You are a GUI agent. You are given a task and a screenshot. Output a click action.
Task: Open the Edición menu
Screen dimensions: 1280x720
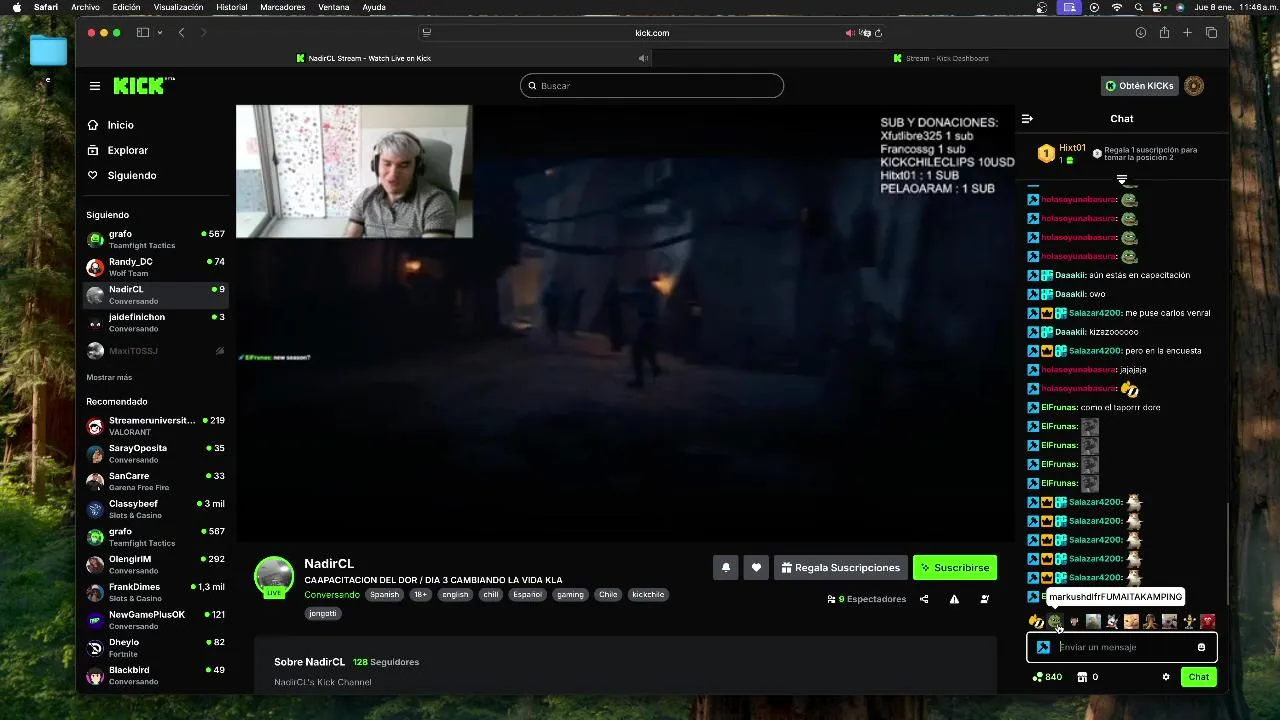pyautogui.click(x=126, y=7)
